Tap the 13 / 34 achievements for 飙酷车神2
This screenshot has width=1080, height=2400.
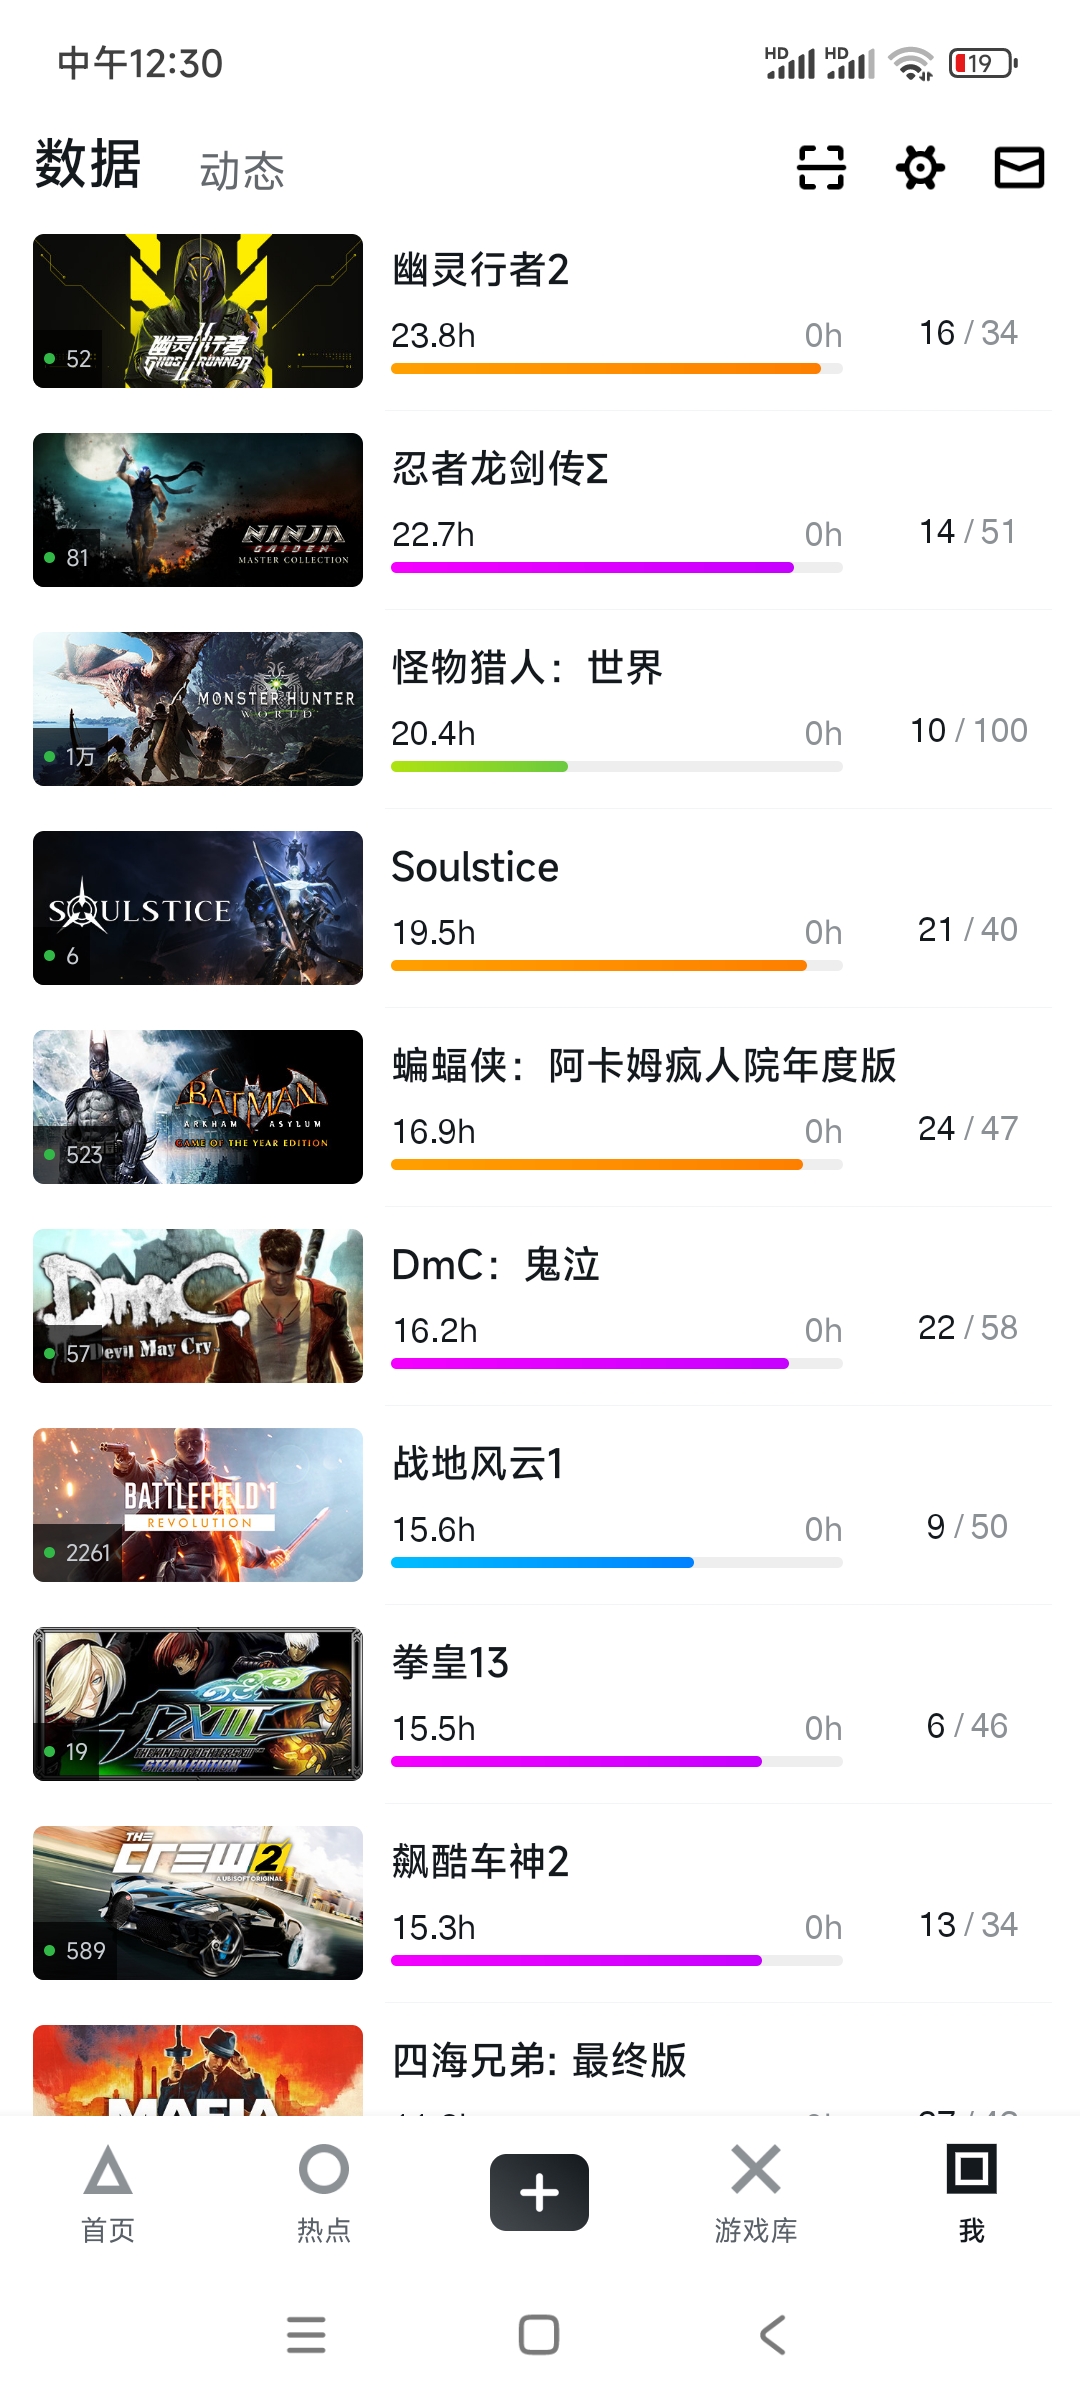[x=967, y=1924]
